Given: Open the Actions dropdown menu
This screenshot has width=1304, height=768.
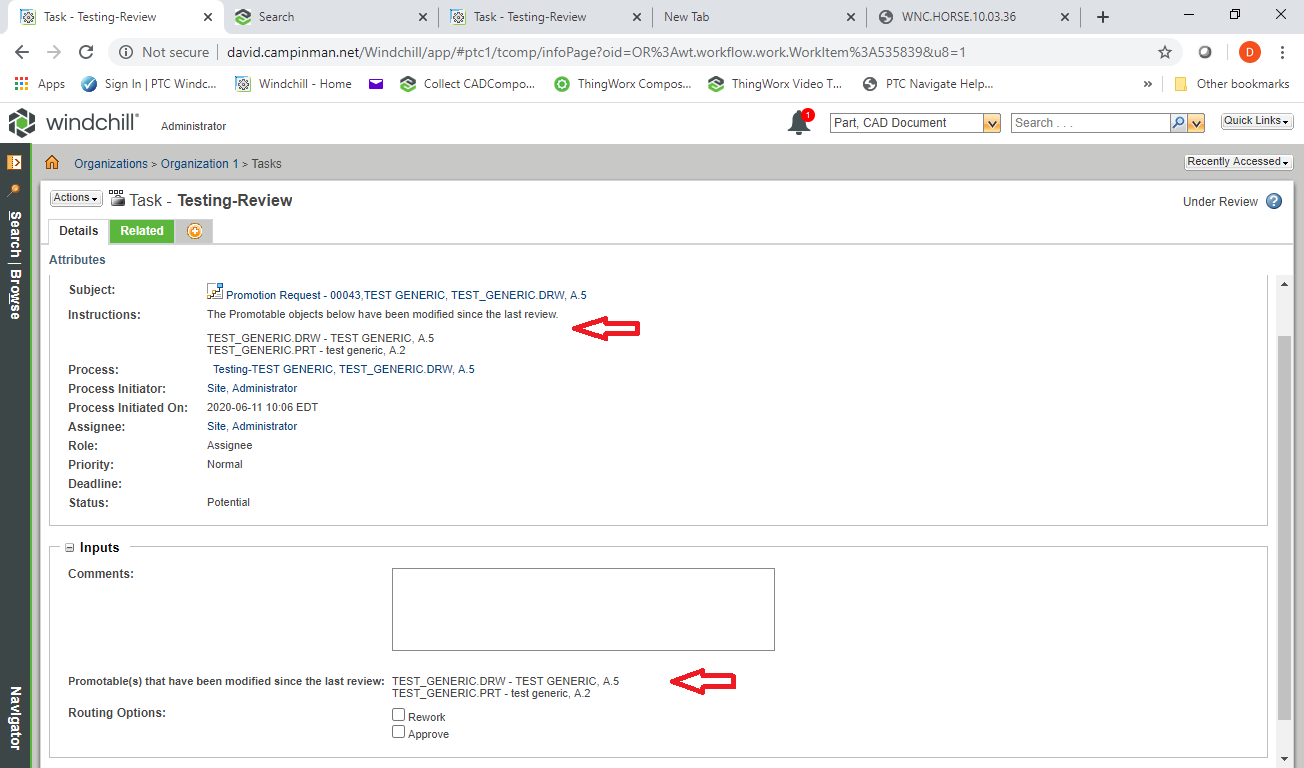Looking at the screenshot, I should [75, 197].
